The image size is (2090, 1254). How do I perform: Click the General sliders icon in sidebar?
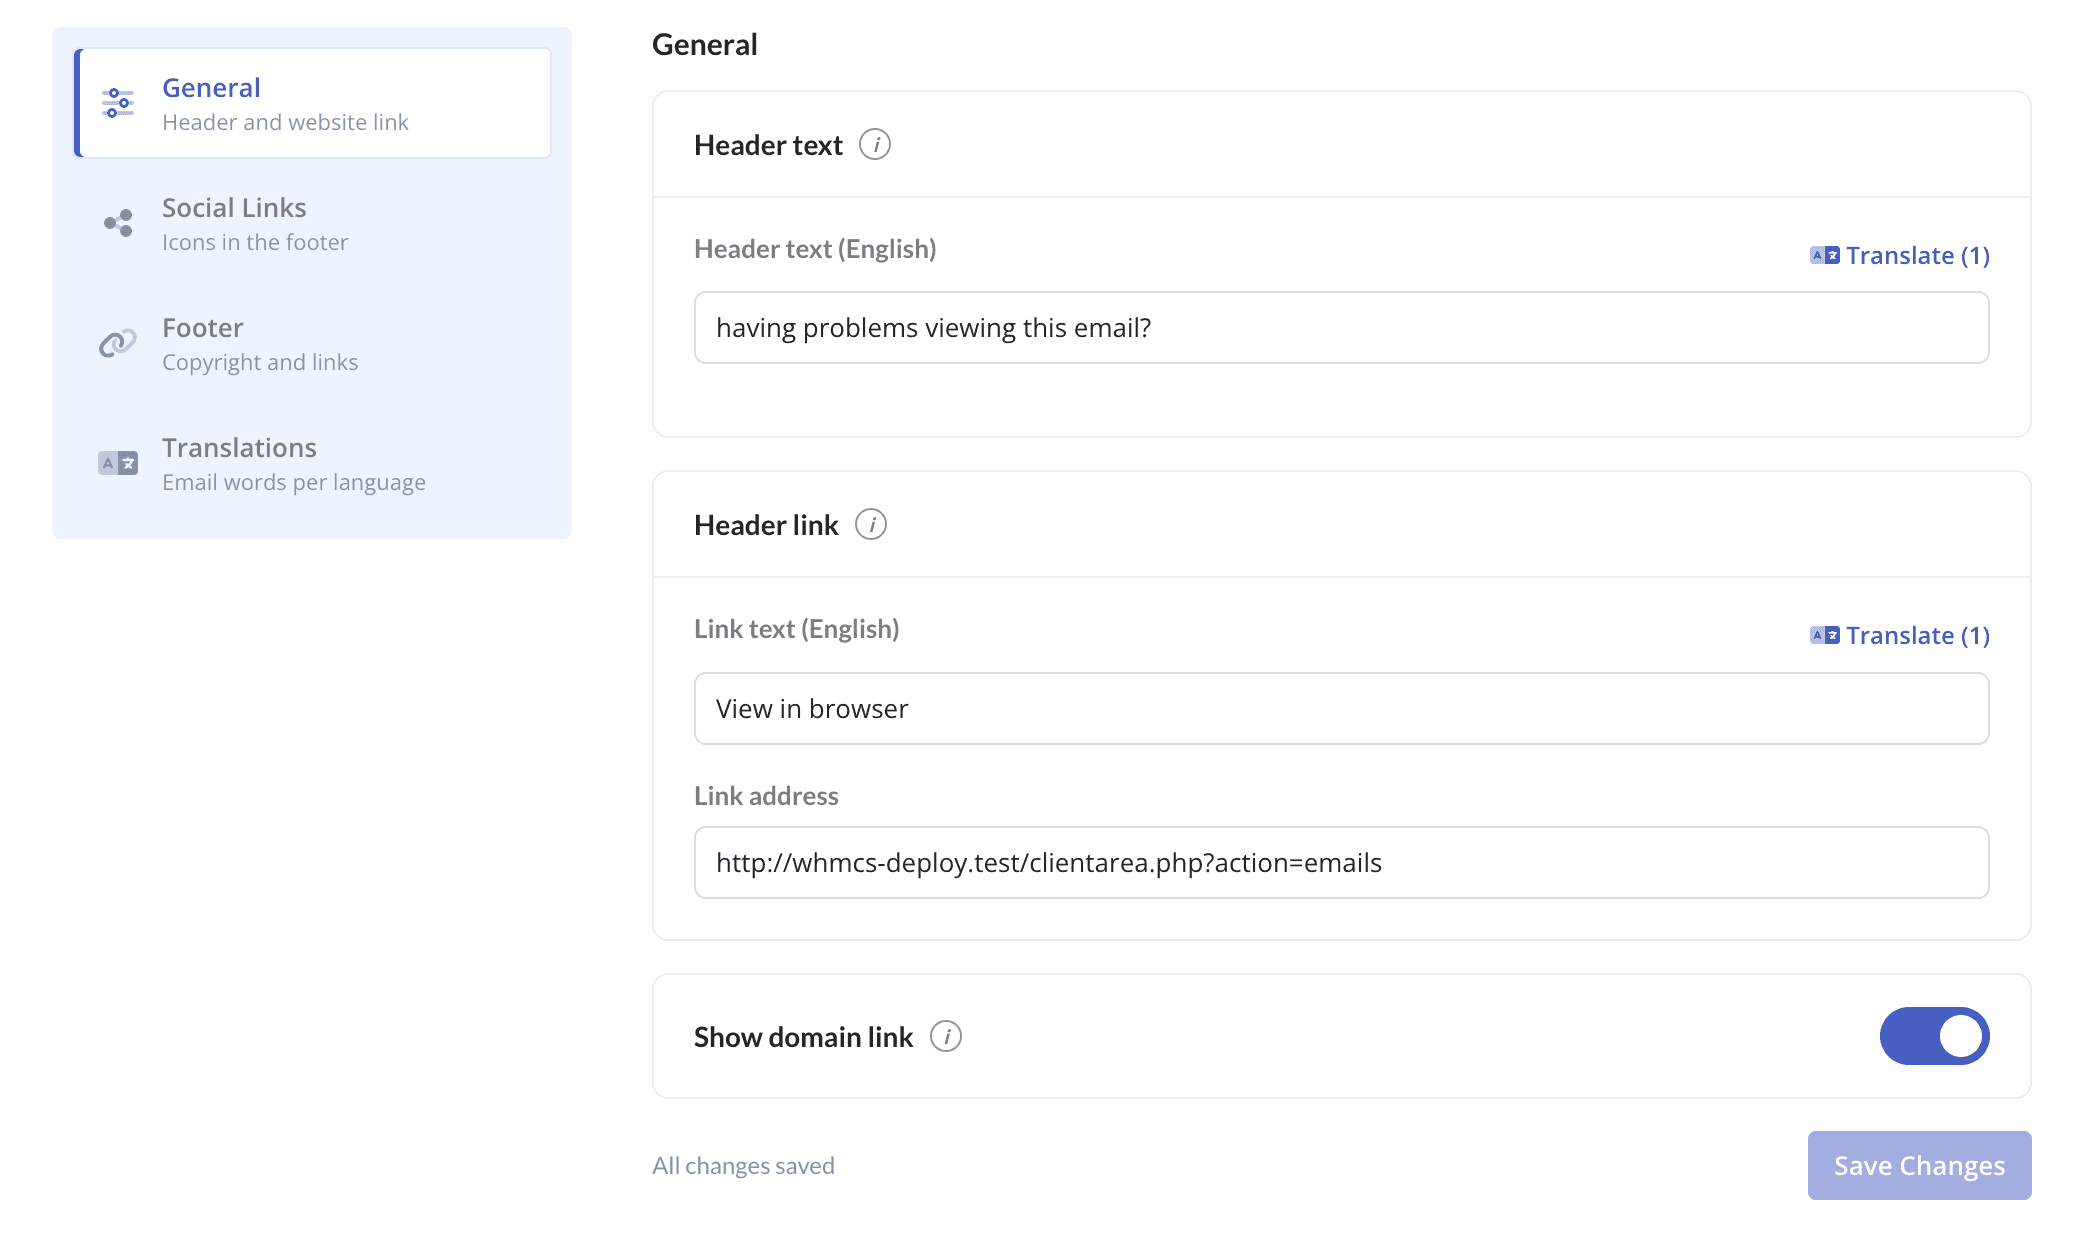pos(118,103)
